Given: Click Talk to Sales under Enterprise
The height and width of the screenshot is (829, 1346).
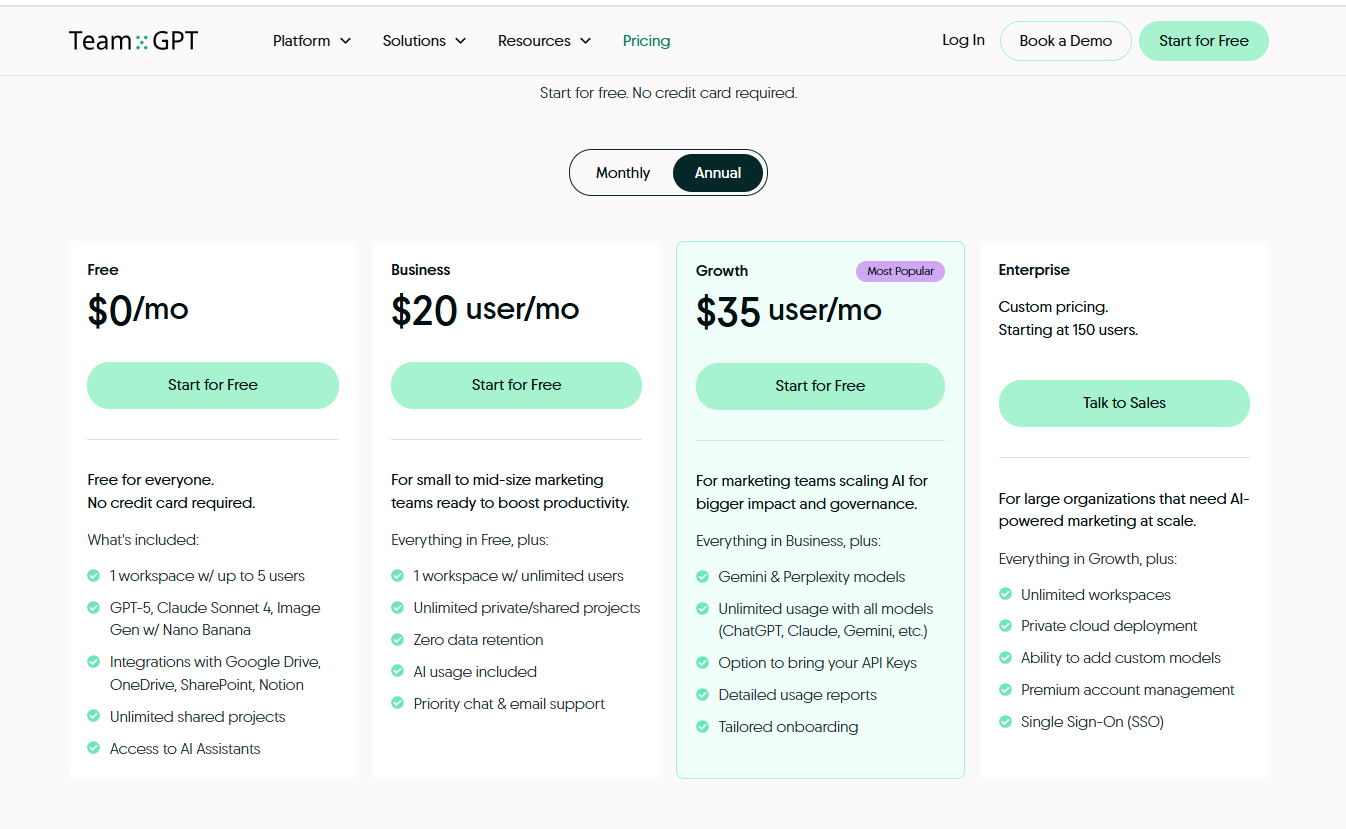Looking at the screenshot, I should (x=1124, y=403).
